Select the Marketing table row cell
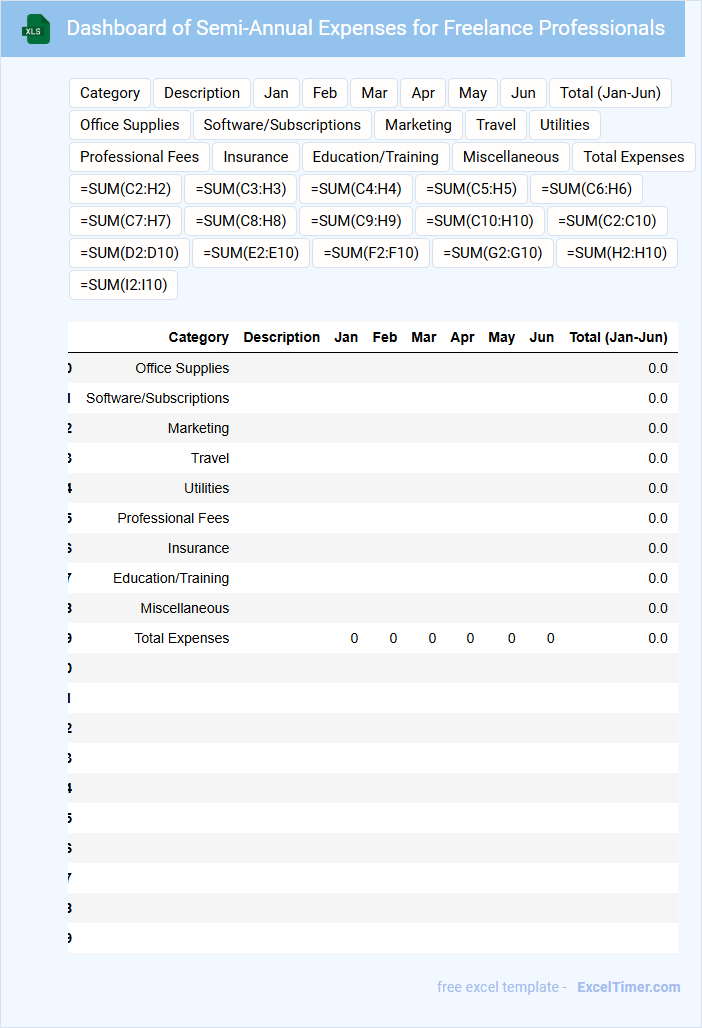The image size is (702, 1028). tap(198, 429)
